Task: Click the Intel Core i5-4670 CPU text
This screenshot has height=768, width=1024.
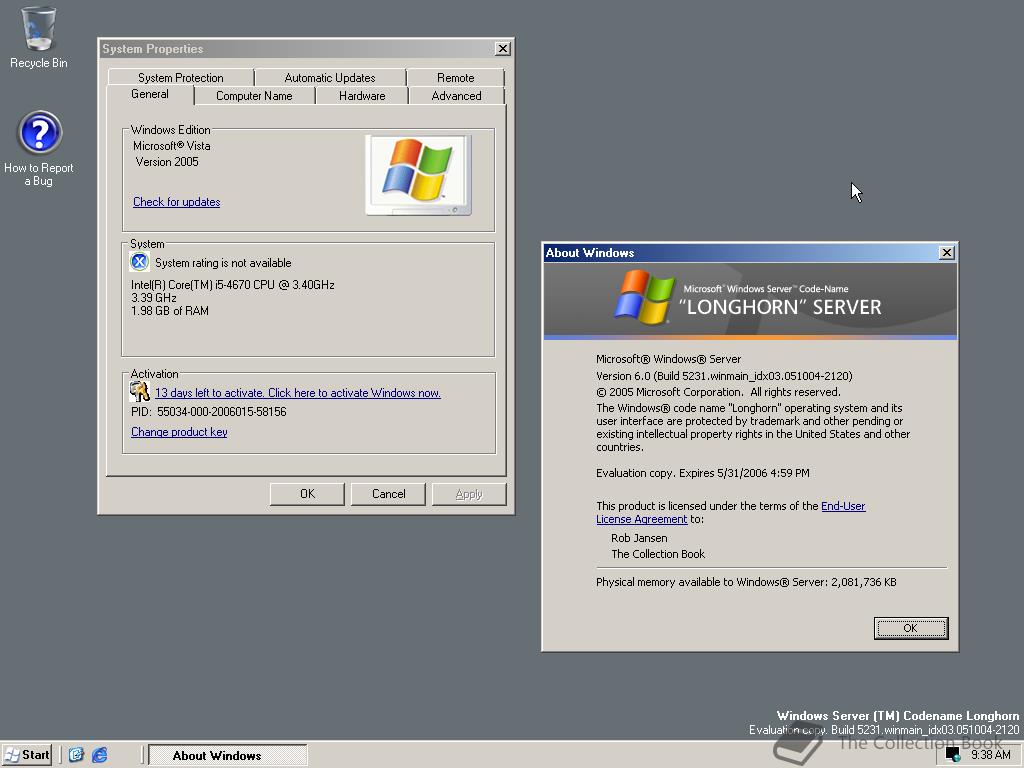Action: (x=232, y=285)
